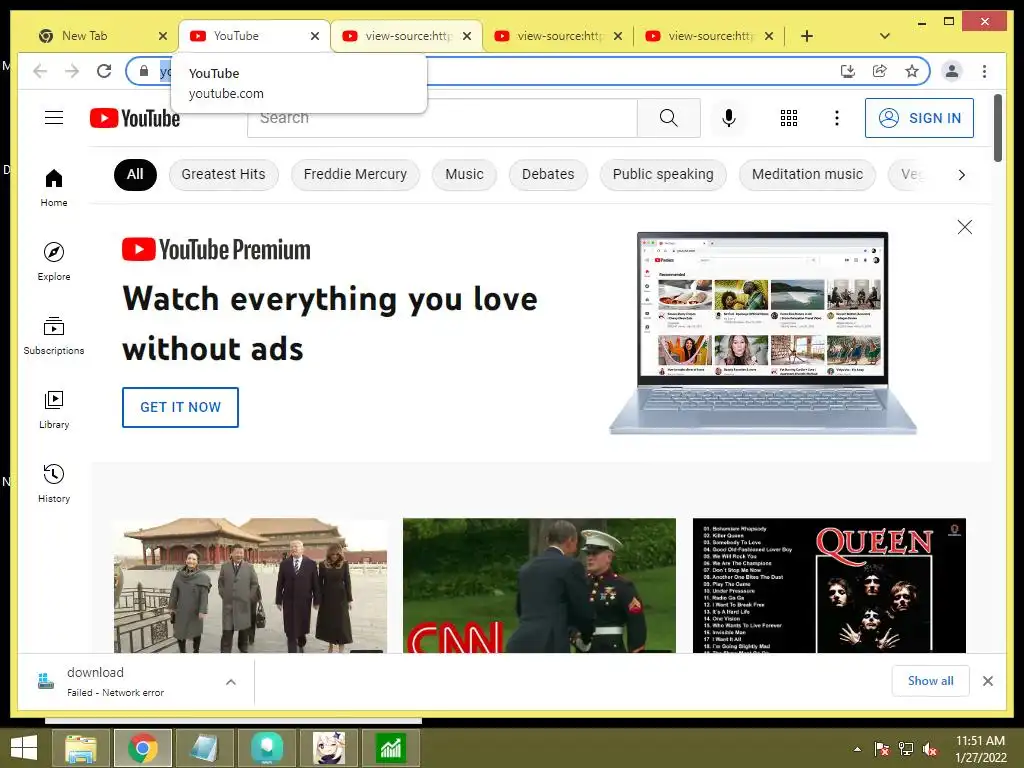Bookmark this page with star icon
1024x768 pixels.
(x=912, y=71)
